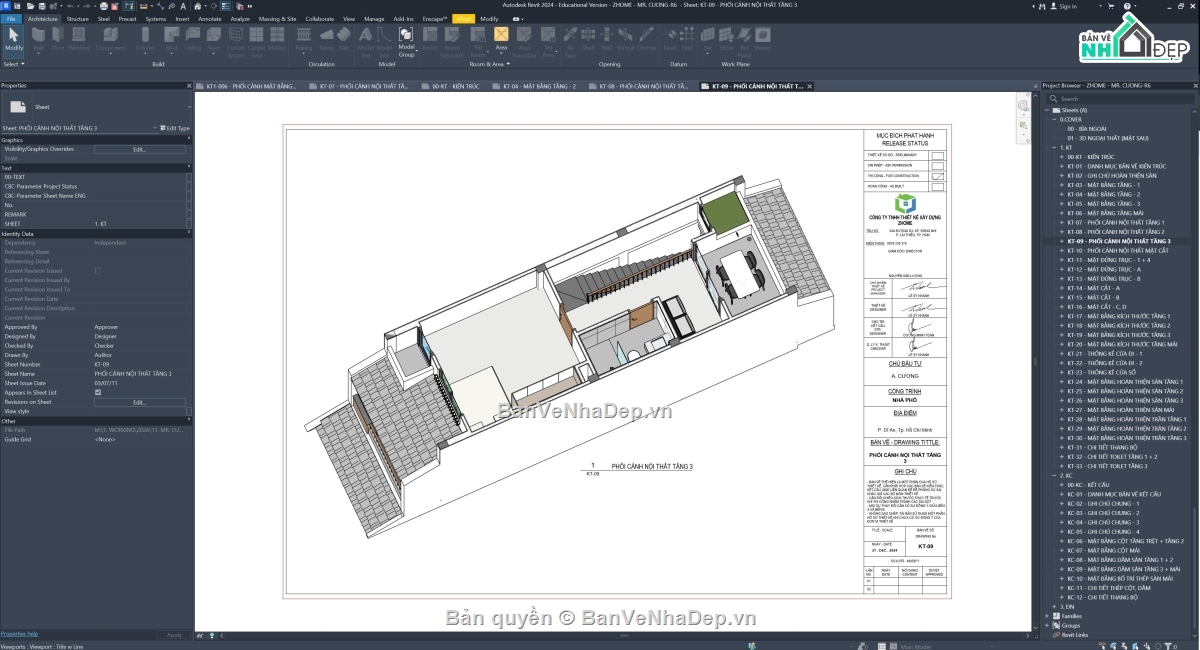This screenshot has width=1200, height=650.
Task: Collapse the 1. KT sheet group
Action: click(1054, 147)
